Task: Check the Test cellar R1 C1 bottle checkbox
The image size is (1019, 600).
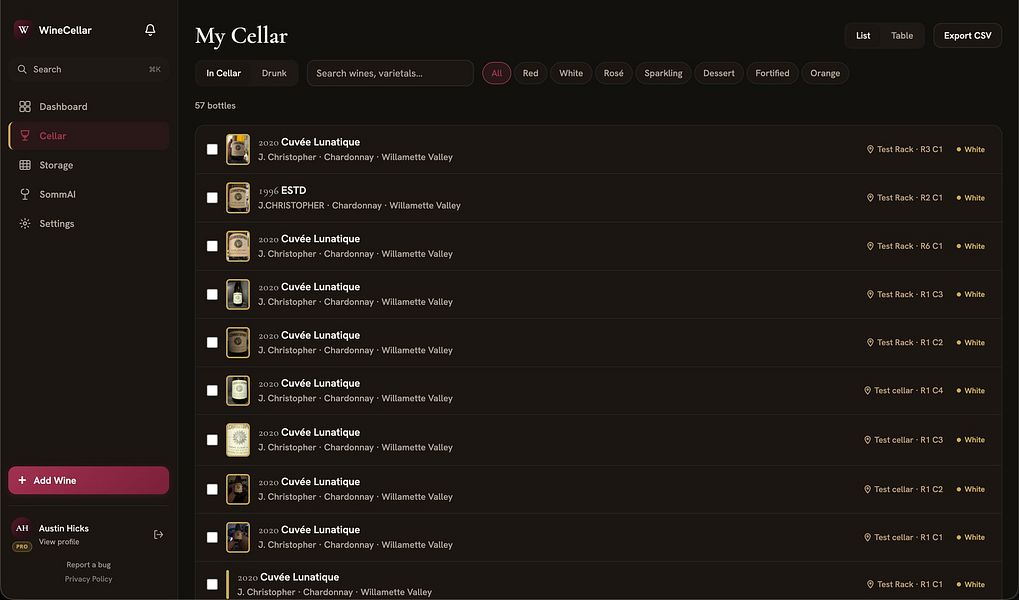Action: pos(212,538)
